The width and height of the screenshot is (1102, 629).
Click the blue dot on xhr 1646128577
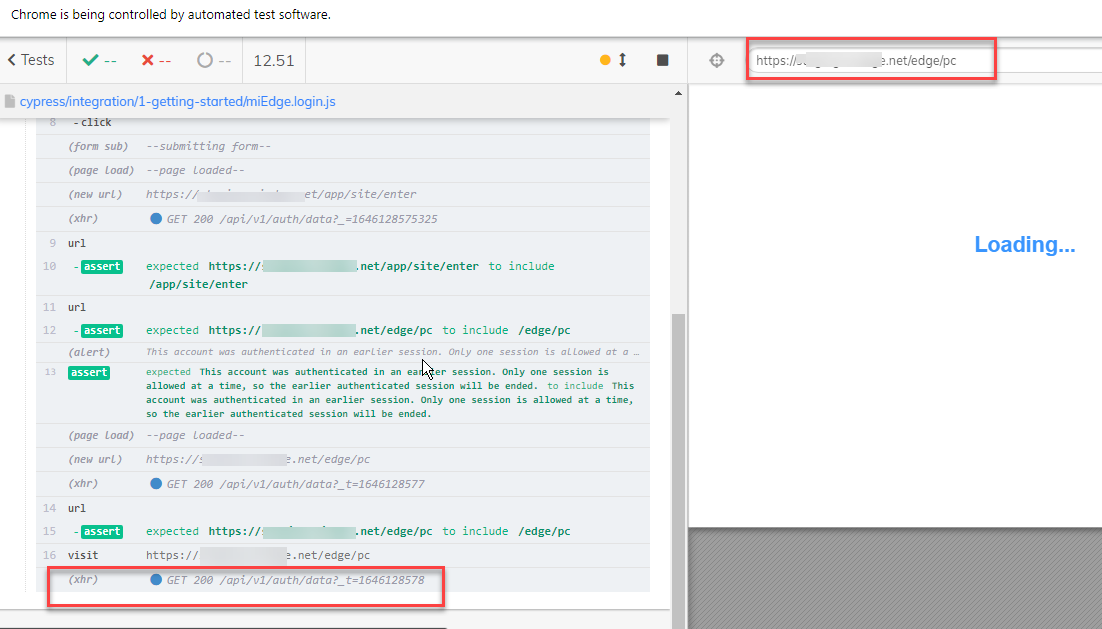coord(156,484)
